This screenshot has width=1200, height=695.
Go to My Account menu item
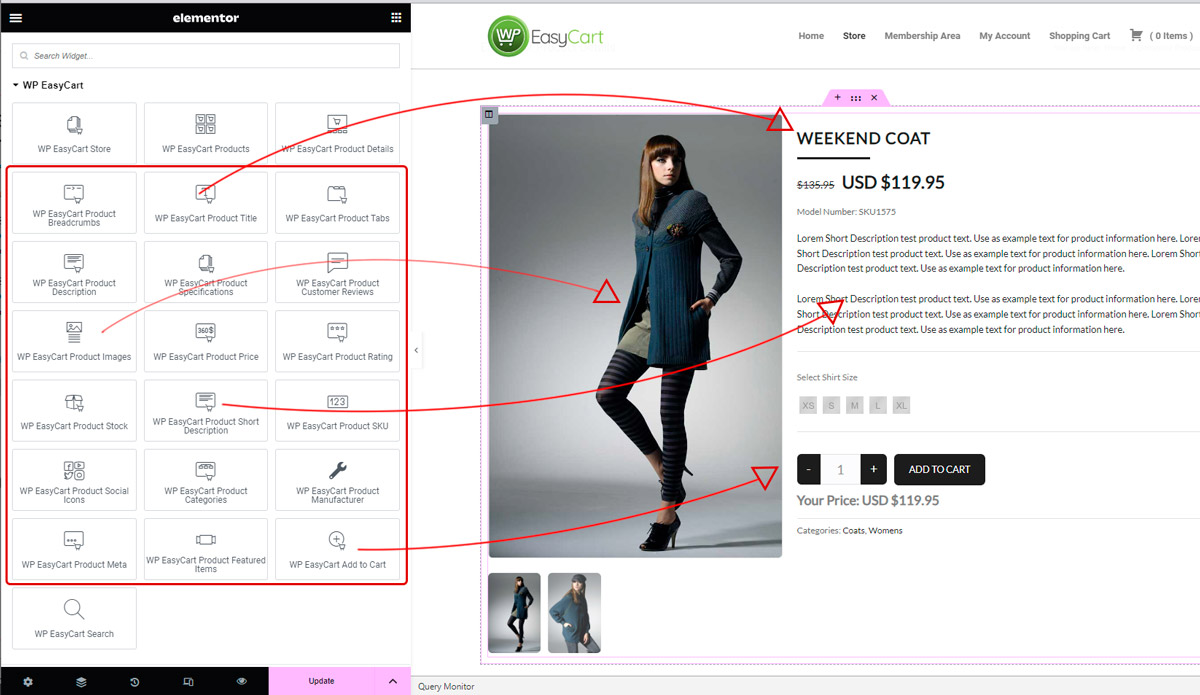[x=1004, y=36]
